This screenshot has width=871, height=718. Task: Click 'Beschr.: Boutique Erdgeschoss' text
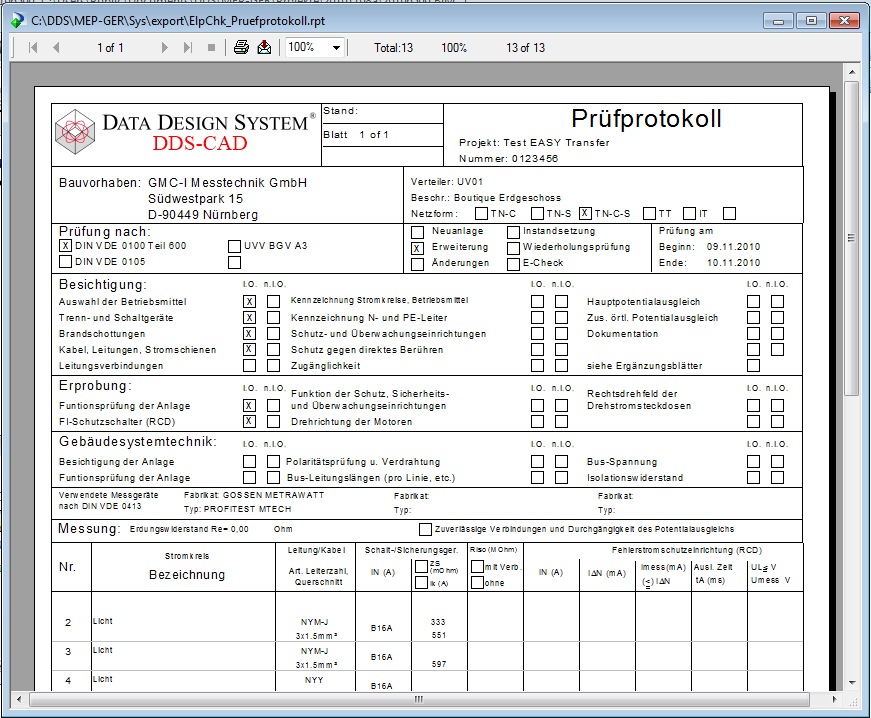(x=485, y=198)
